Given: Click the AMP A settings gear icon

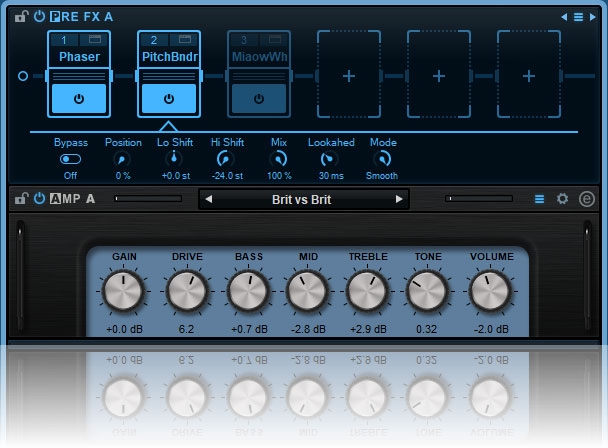Looking at the screenshot, I should click(562, 199).
